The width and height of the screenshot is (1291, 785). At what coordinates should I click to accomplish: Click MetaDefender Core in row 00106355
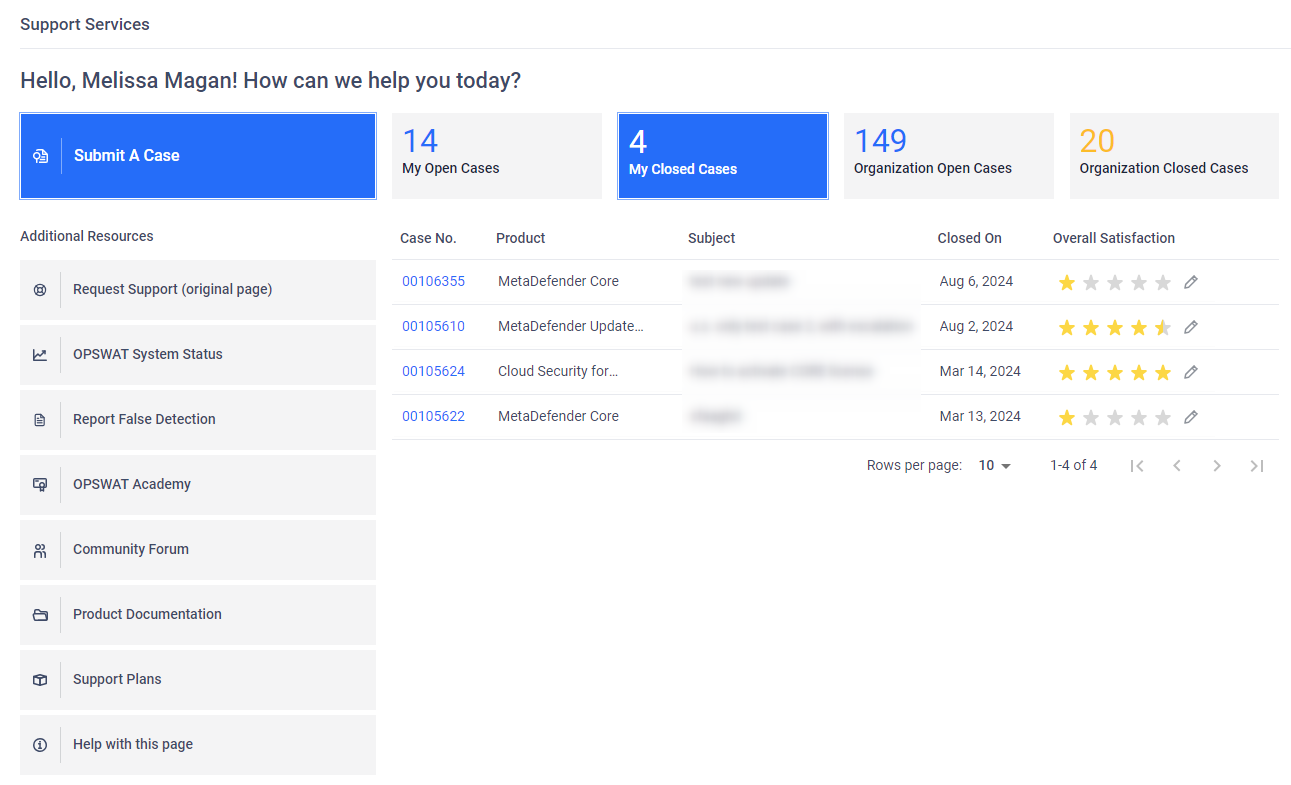pos(558,282)
